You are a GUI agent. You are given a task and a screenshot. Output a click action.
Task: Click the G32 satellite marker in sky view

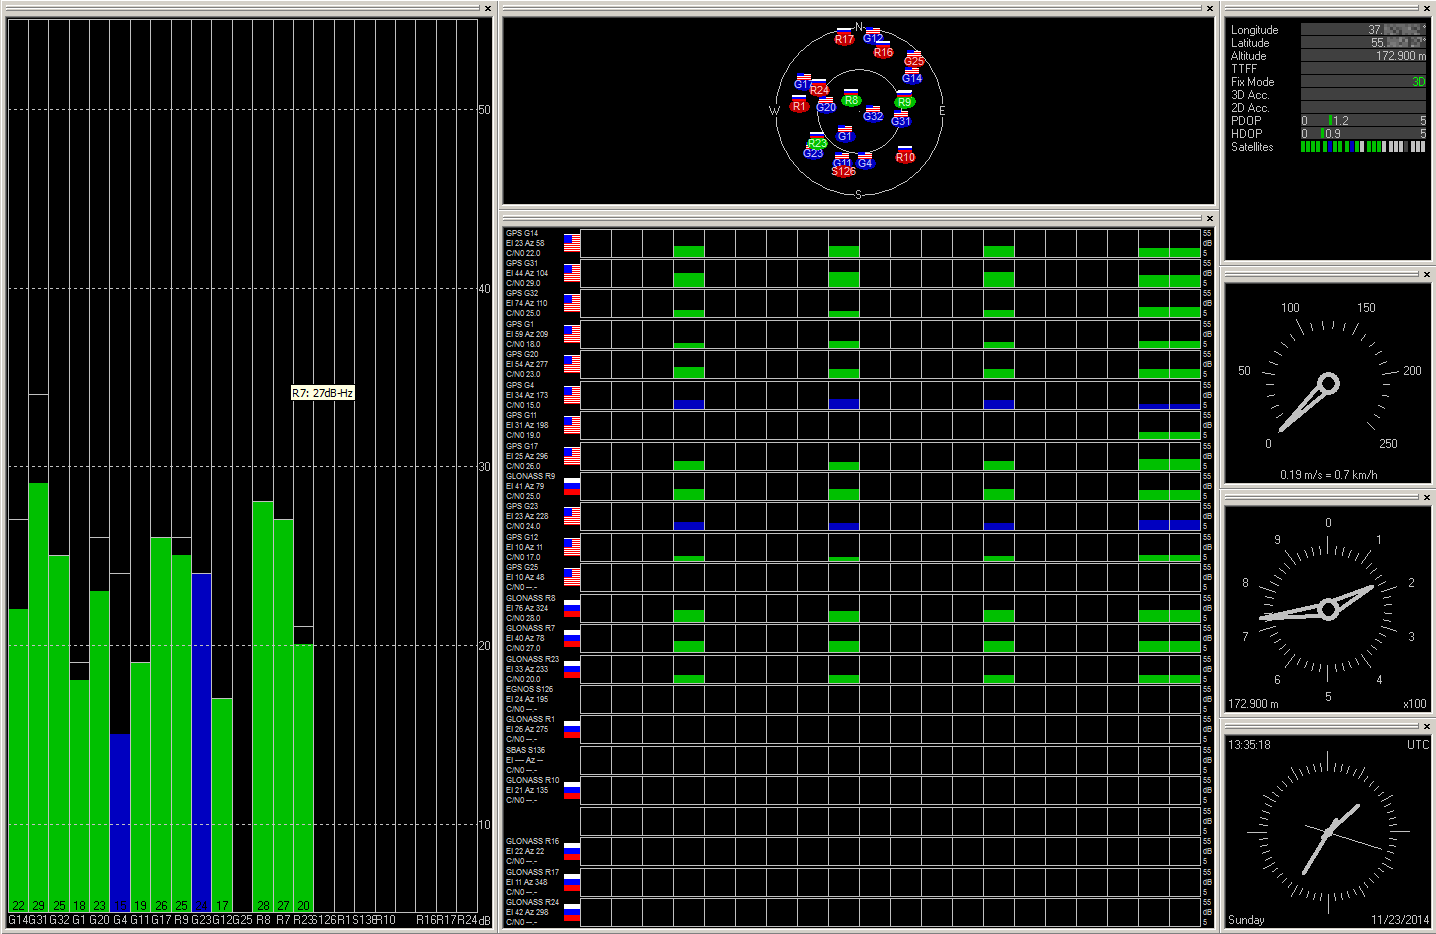(873, 116)
